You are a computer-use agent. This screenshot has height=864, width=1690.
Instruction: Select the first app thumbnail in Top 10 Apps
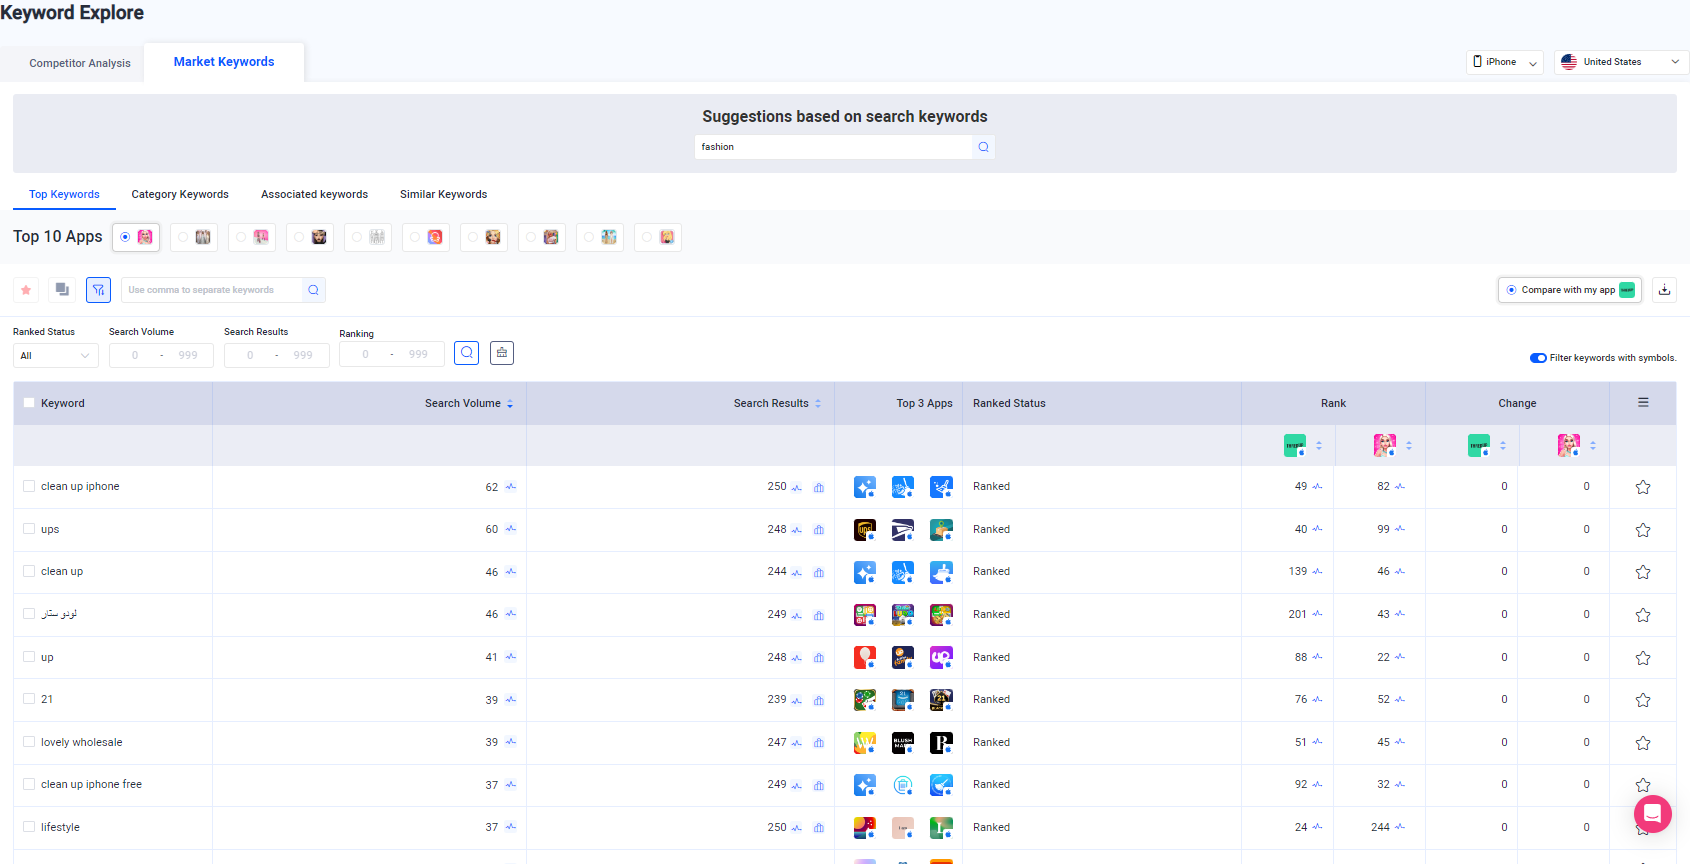coord(136,237)
